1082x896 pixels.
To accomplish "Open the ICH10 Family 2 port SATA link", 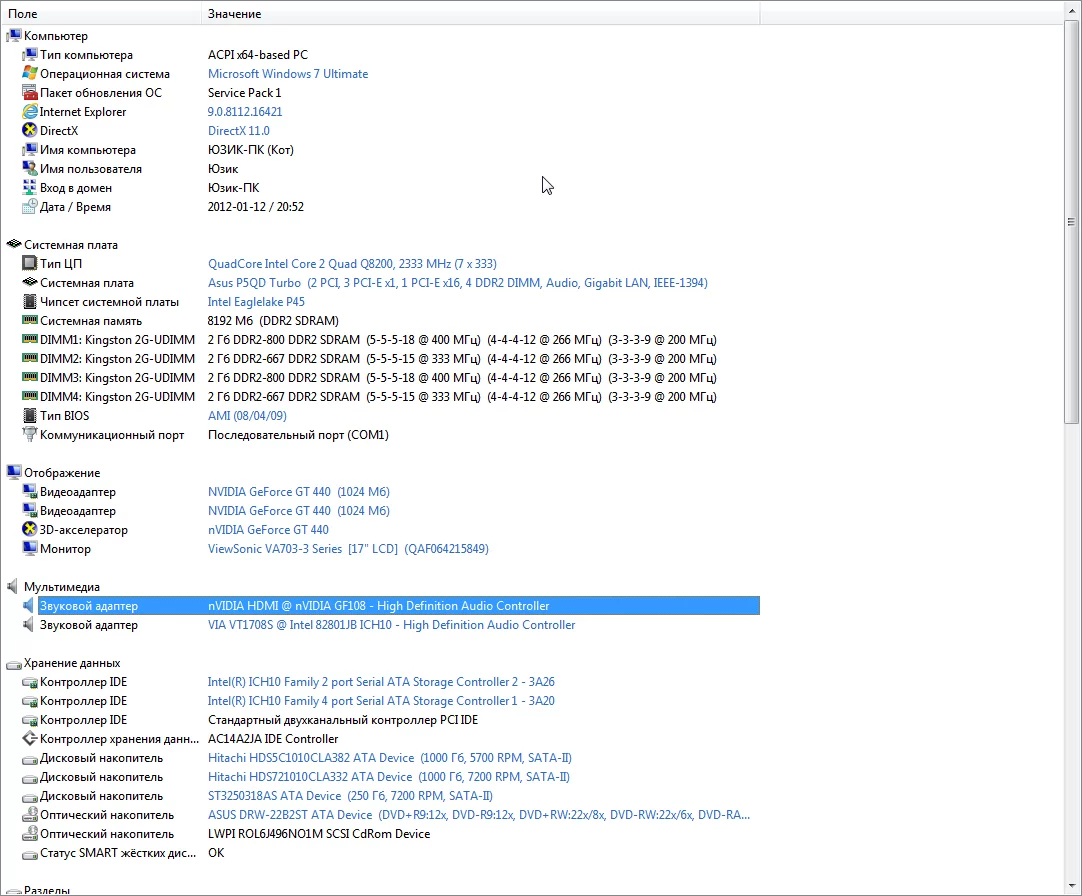I will tap(381, 682).
